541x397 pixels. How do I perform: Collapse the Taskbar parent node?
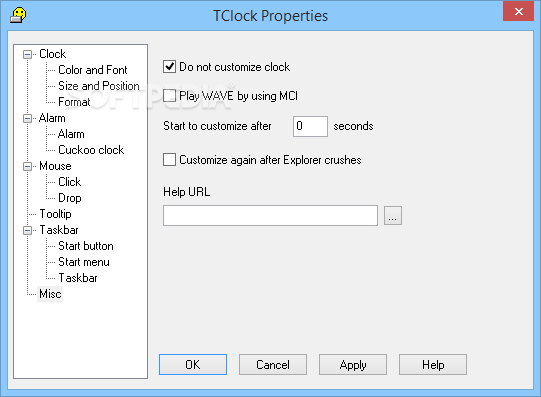coord(27,230)
